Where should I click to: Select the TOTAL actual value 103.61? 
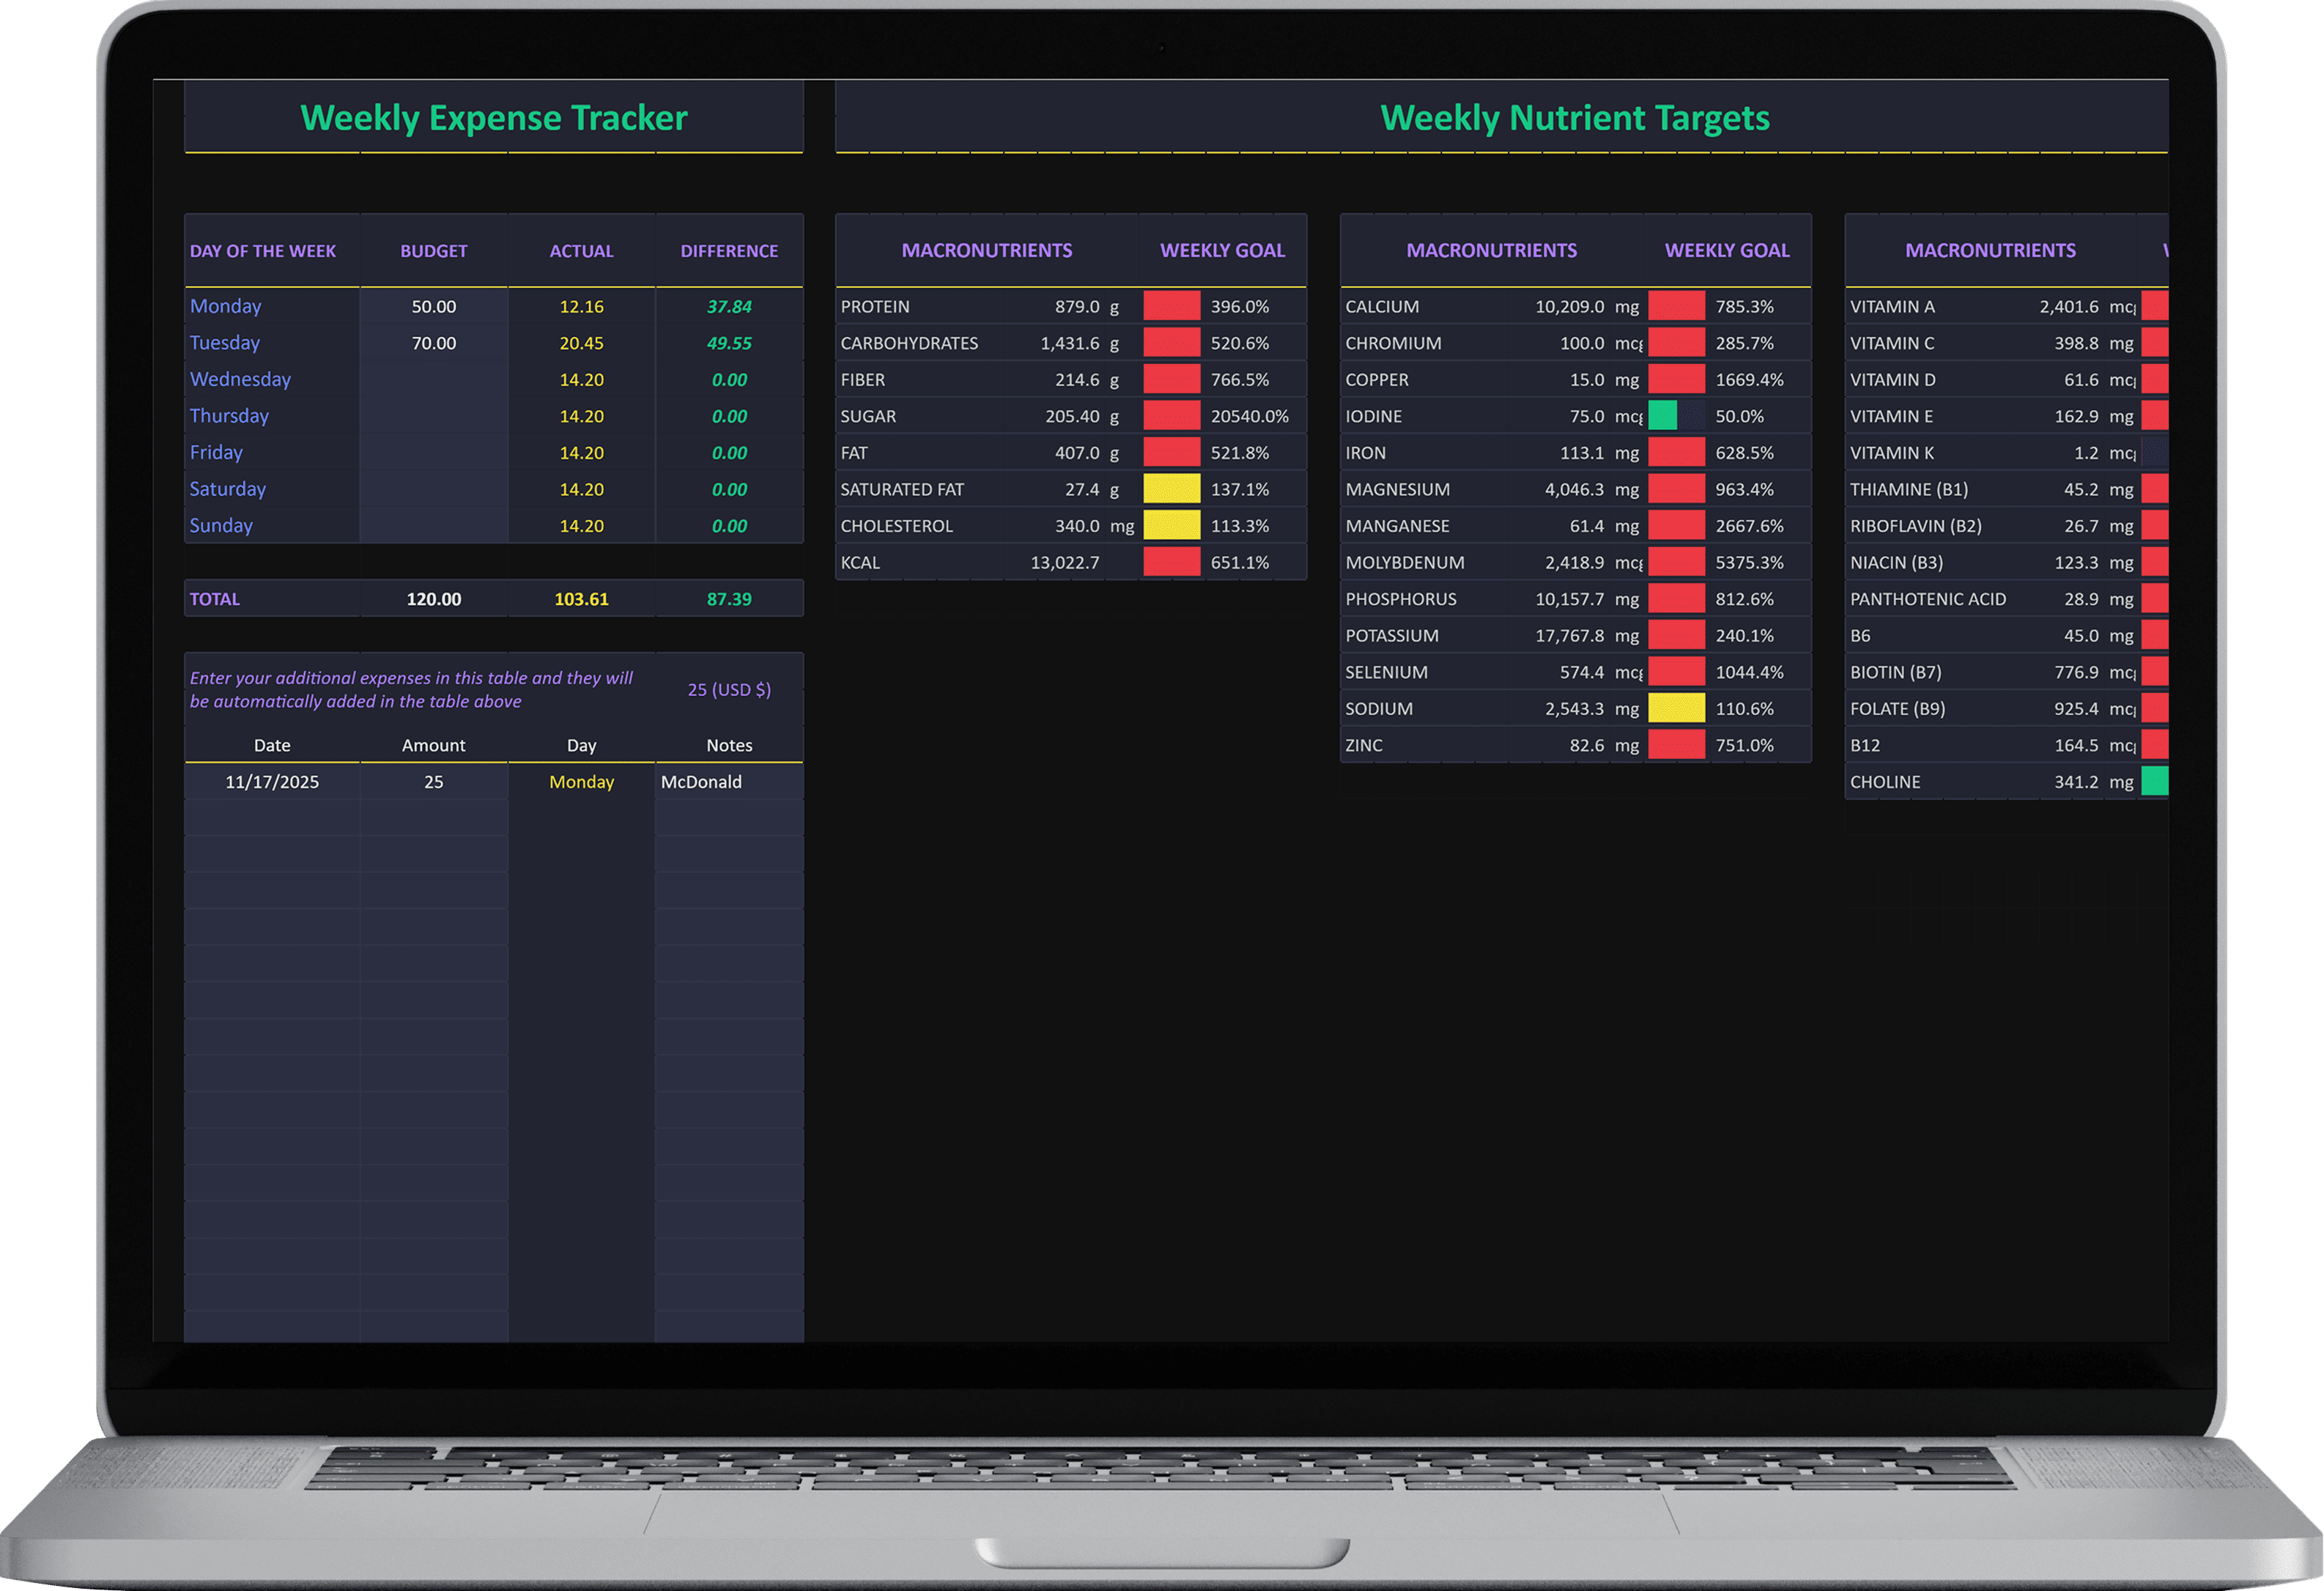[581, 599]
